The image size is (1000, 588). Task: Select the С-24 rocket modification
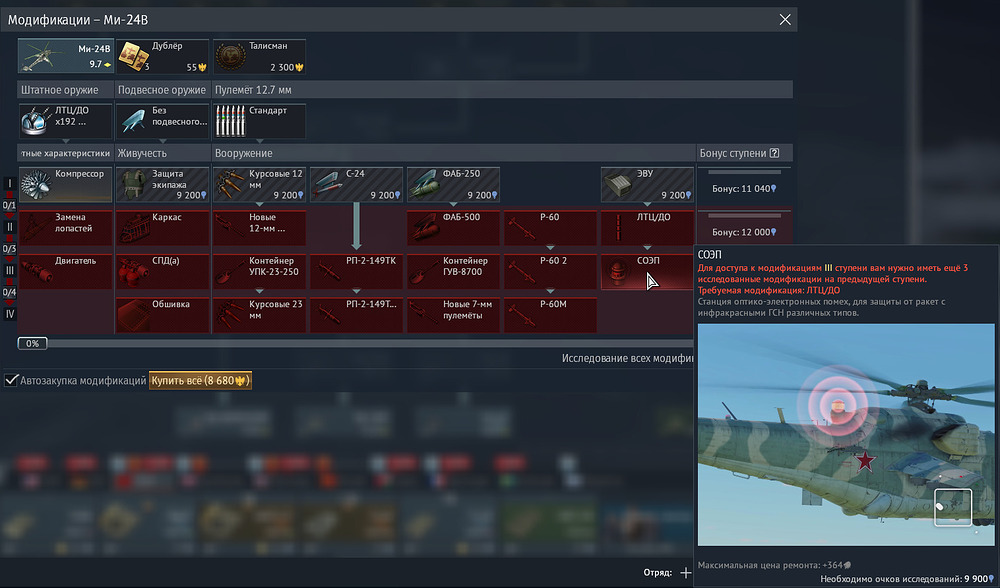coord(357,185)
